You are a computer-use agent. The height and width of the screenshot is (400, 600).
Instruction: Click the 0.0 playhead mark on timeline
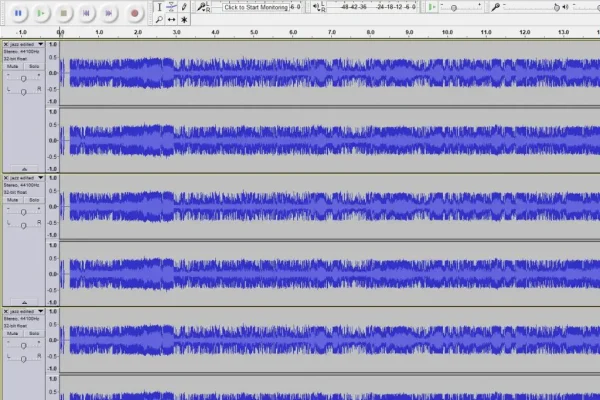pyautogui.click(x=60, y=33)
